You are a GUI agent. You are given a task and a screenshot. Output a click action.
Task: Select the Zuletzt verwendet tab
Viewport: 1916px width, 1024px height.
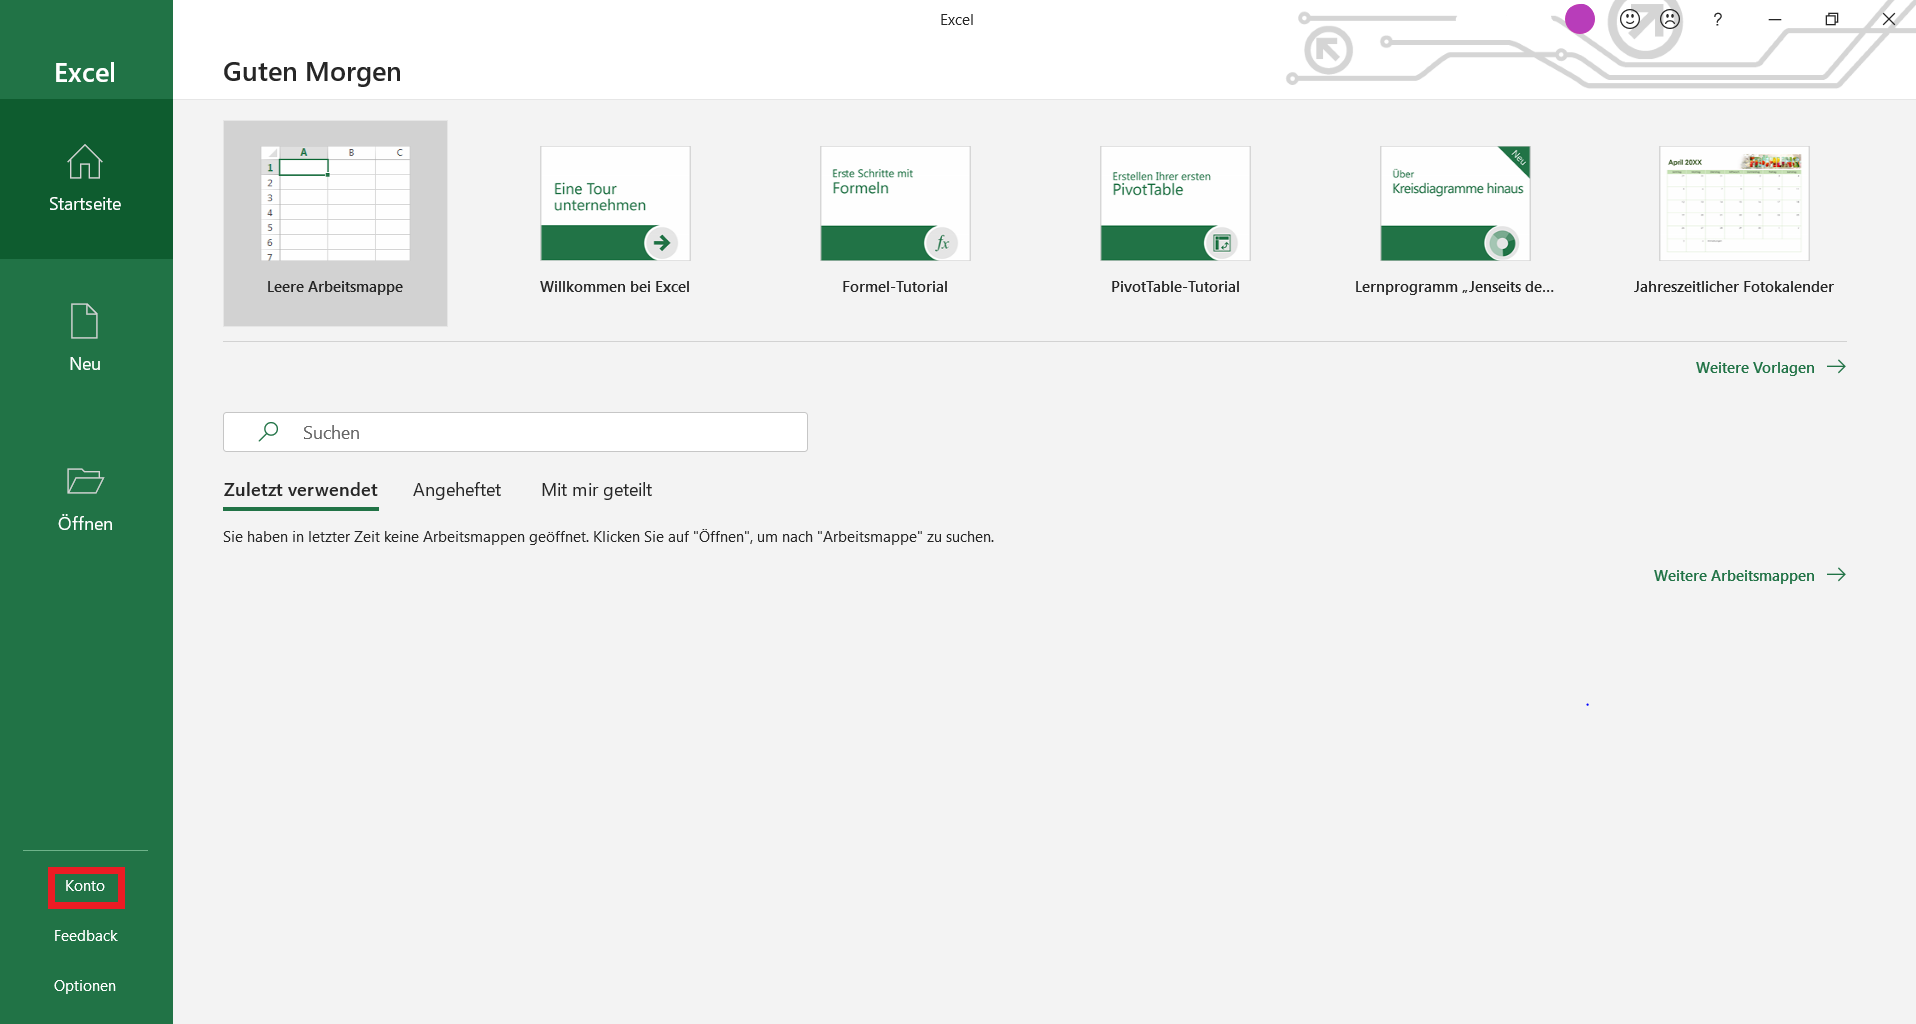[x=300, y=490]
